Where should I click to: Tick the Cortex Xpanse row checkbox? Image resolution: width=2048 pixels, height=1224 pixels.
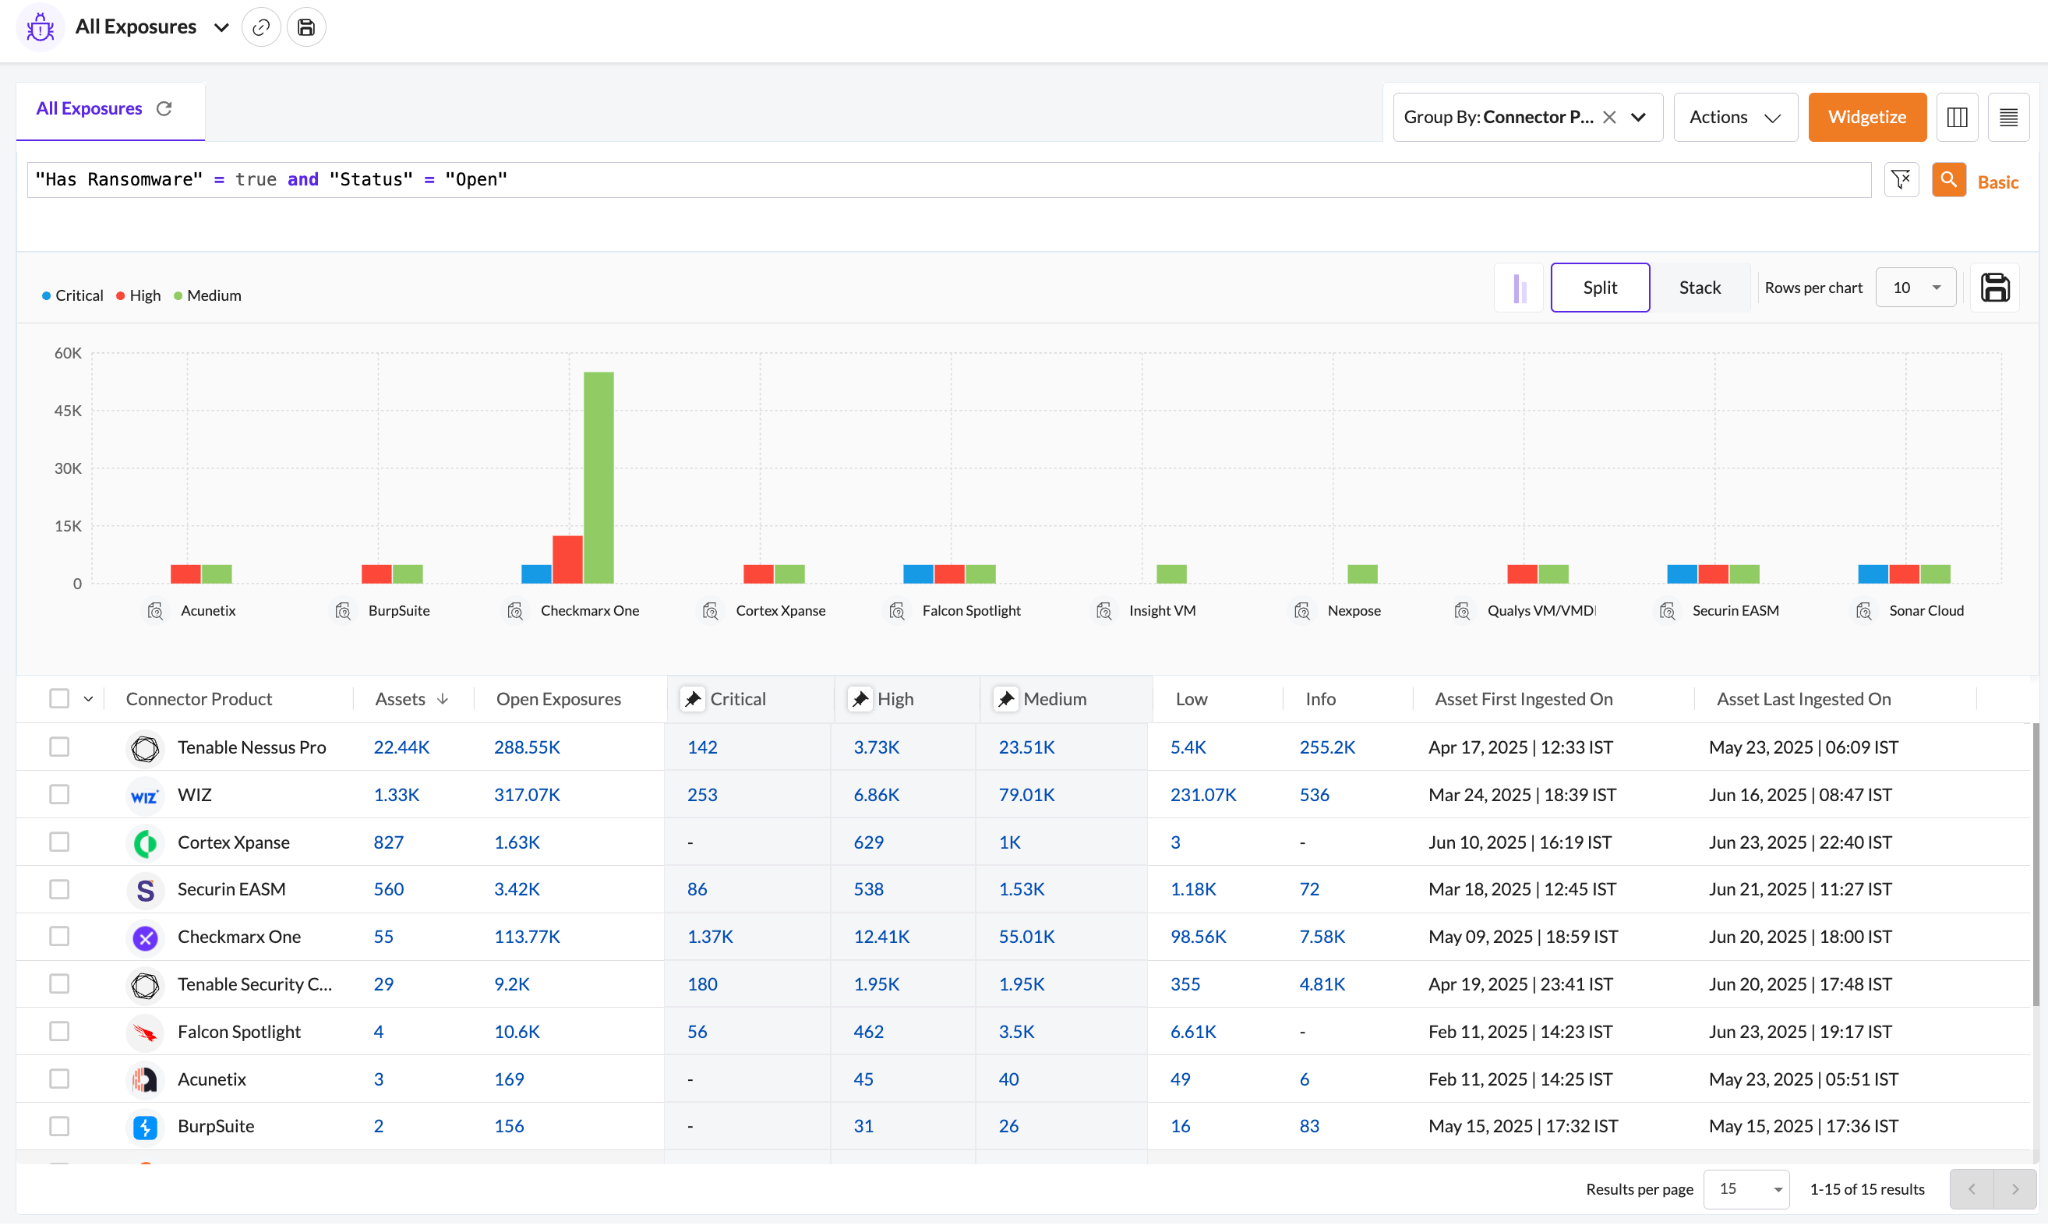[59, 842]
